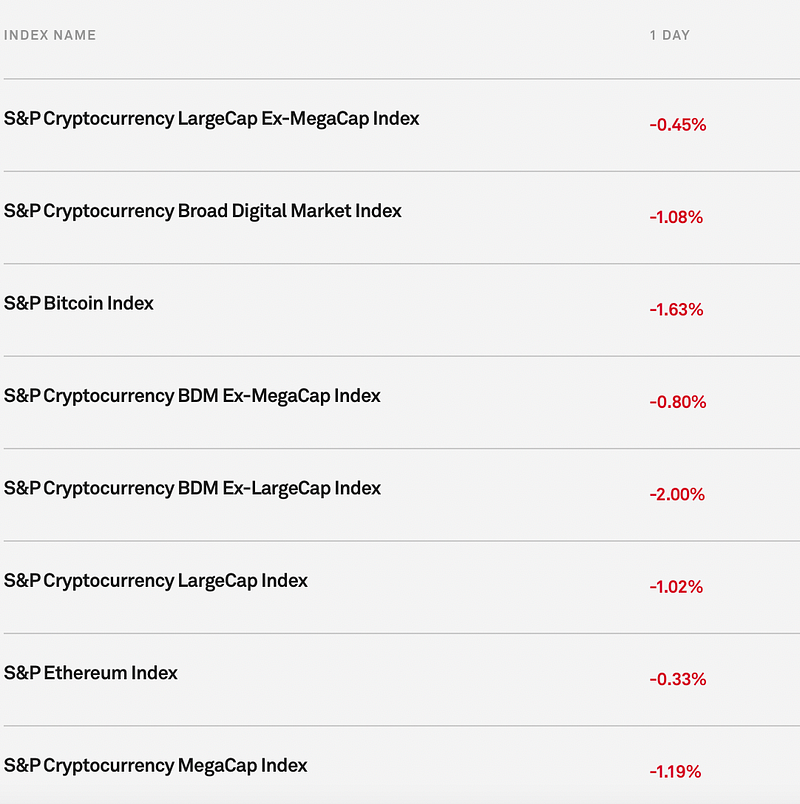Open the index that fell exactly two percent

[192, 488]
